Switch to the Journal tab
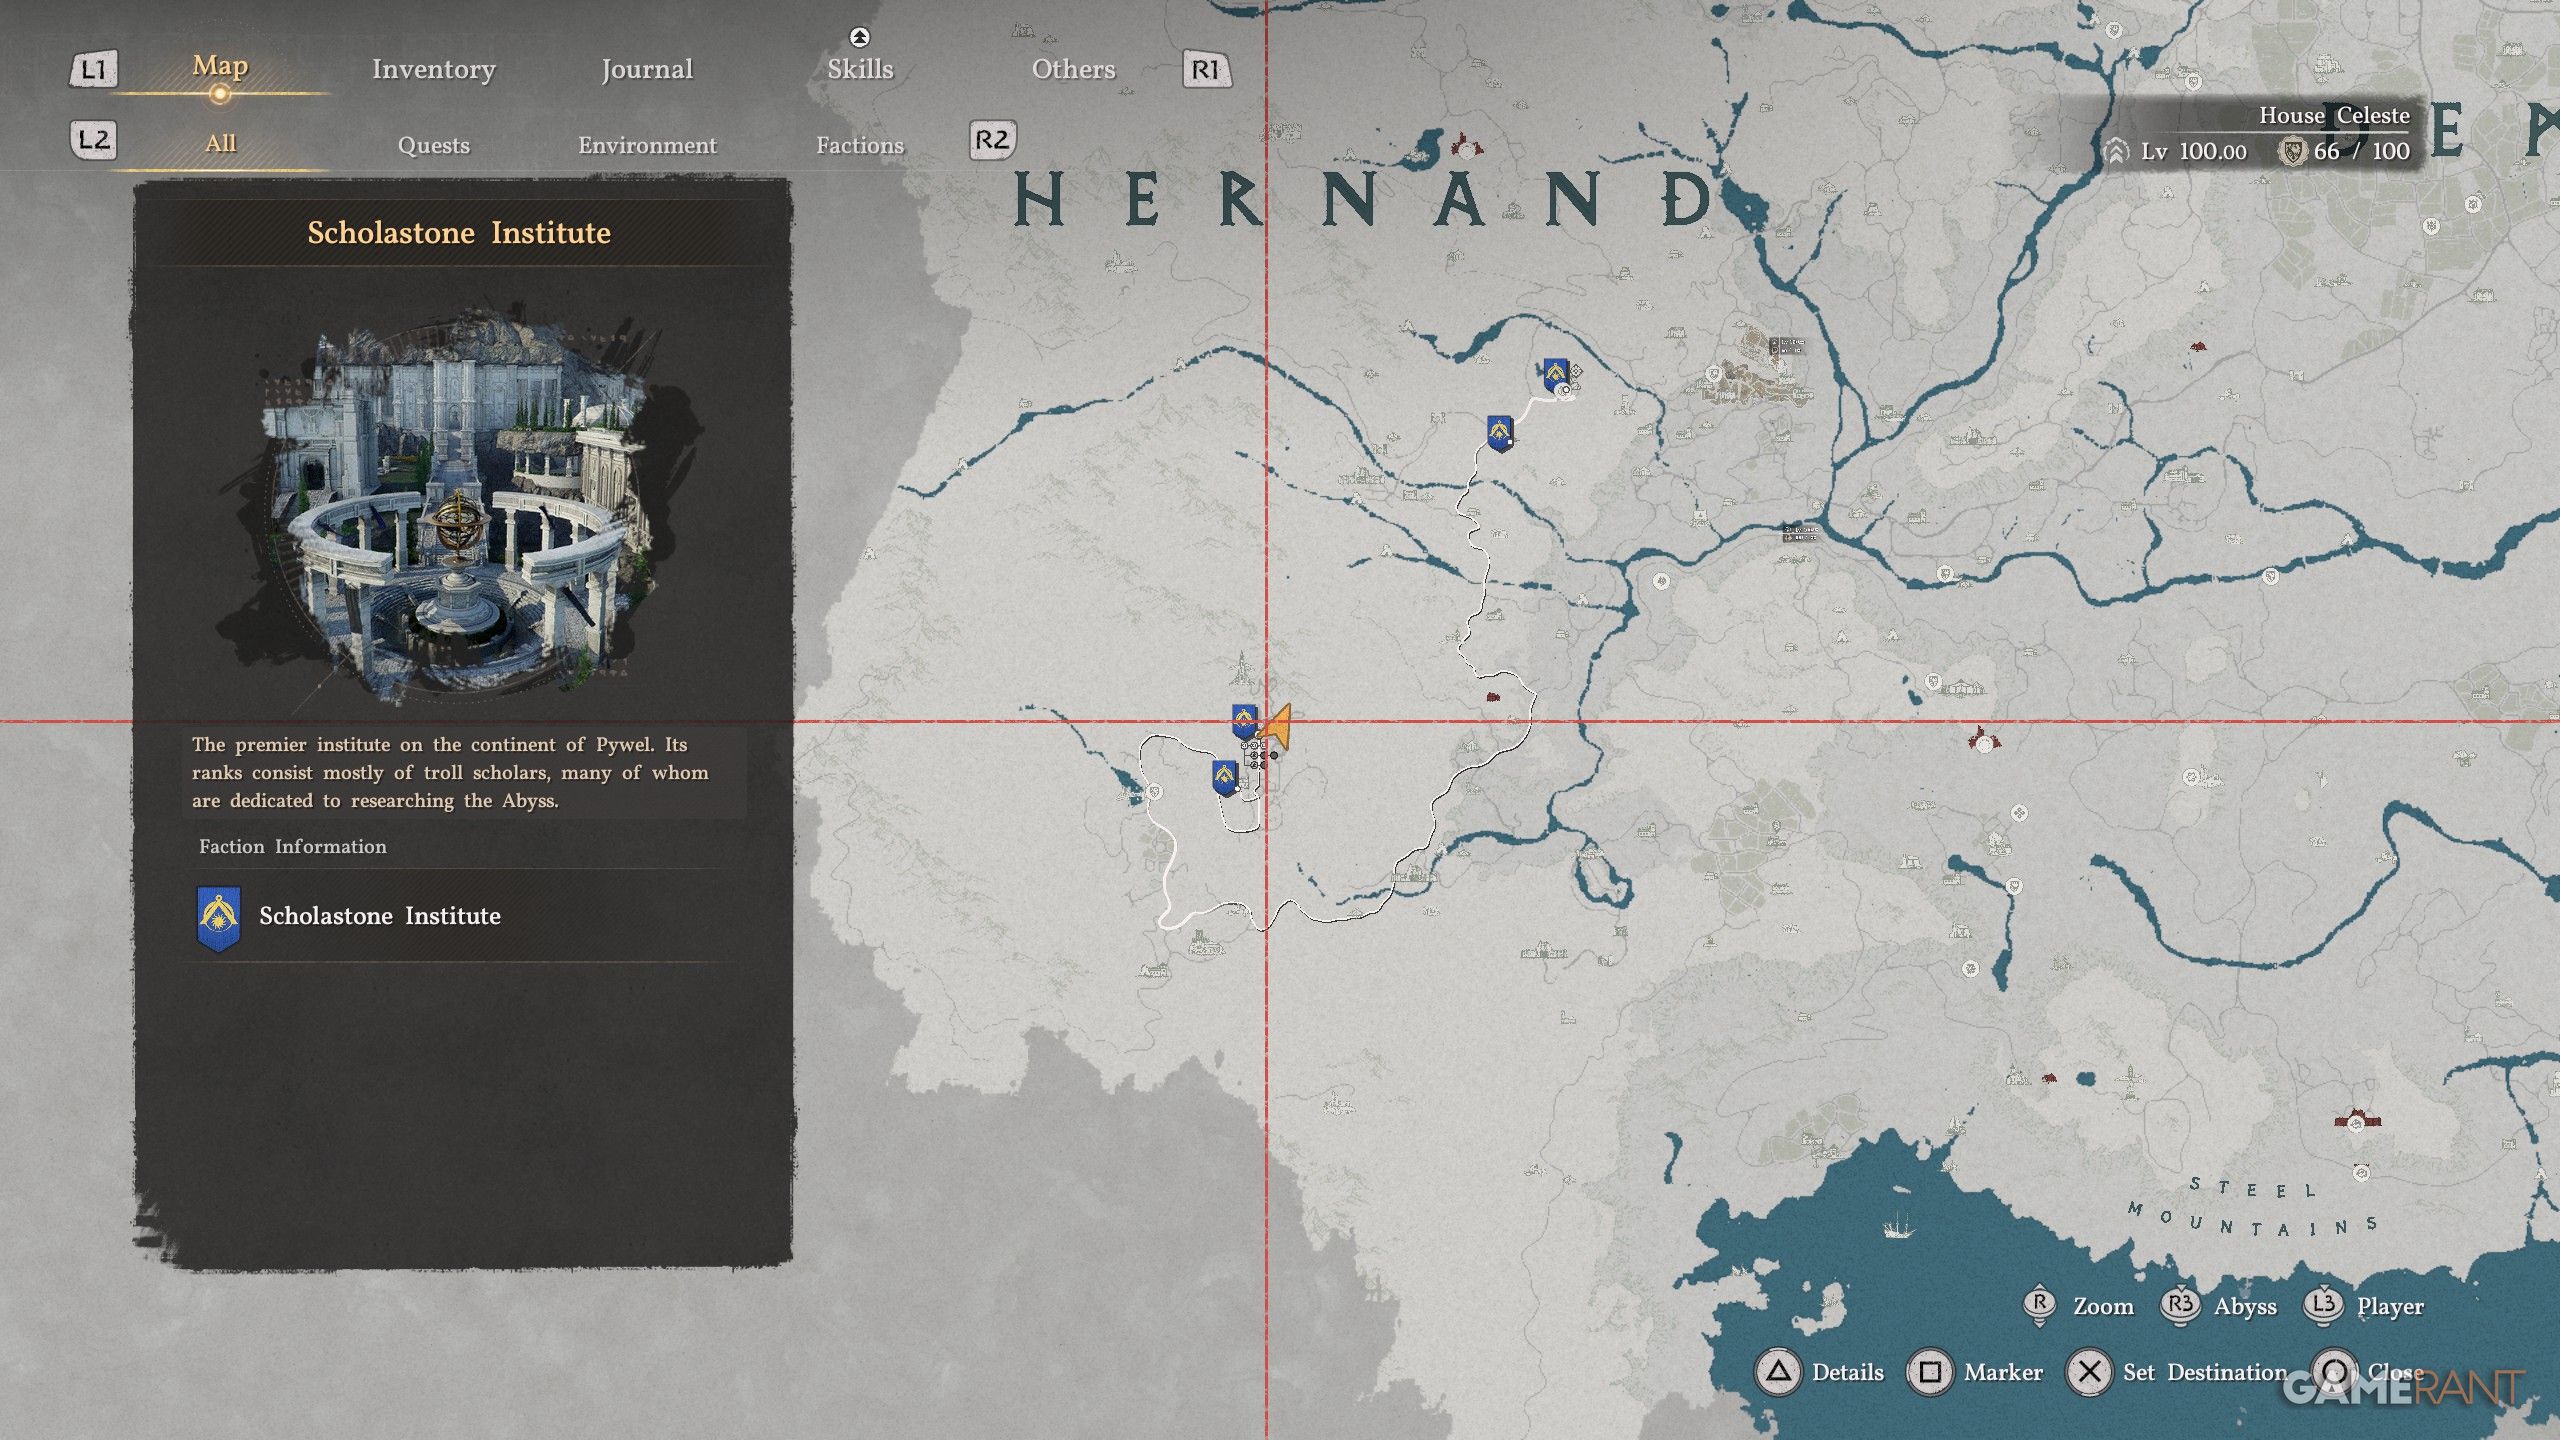 (x=646, y=70)
